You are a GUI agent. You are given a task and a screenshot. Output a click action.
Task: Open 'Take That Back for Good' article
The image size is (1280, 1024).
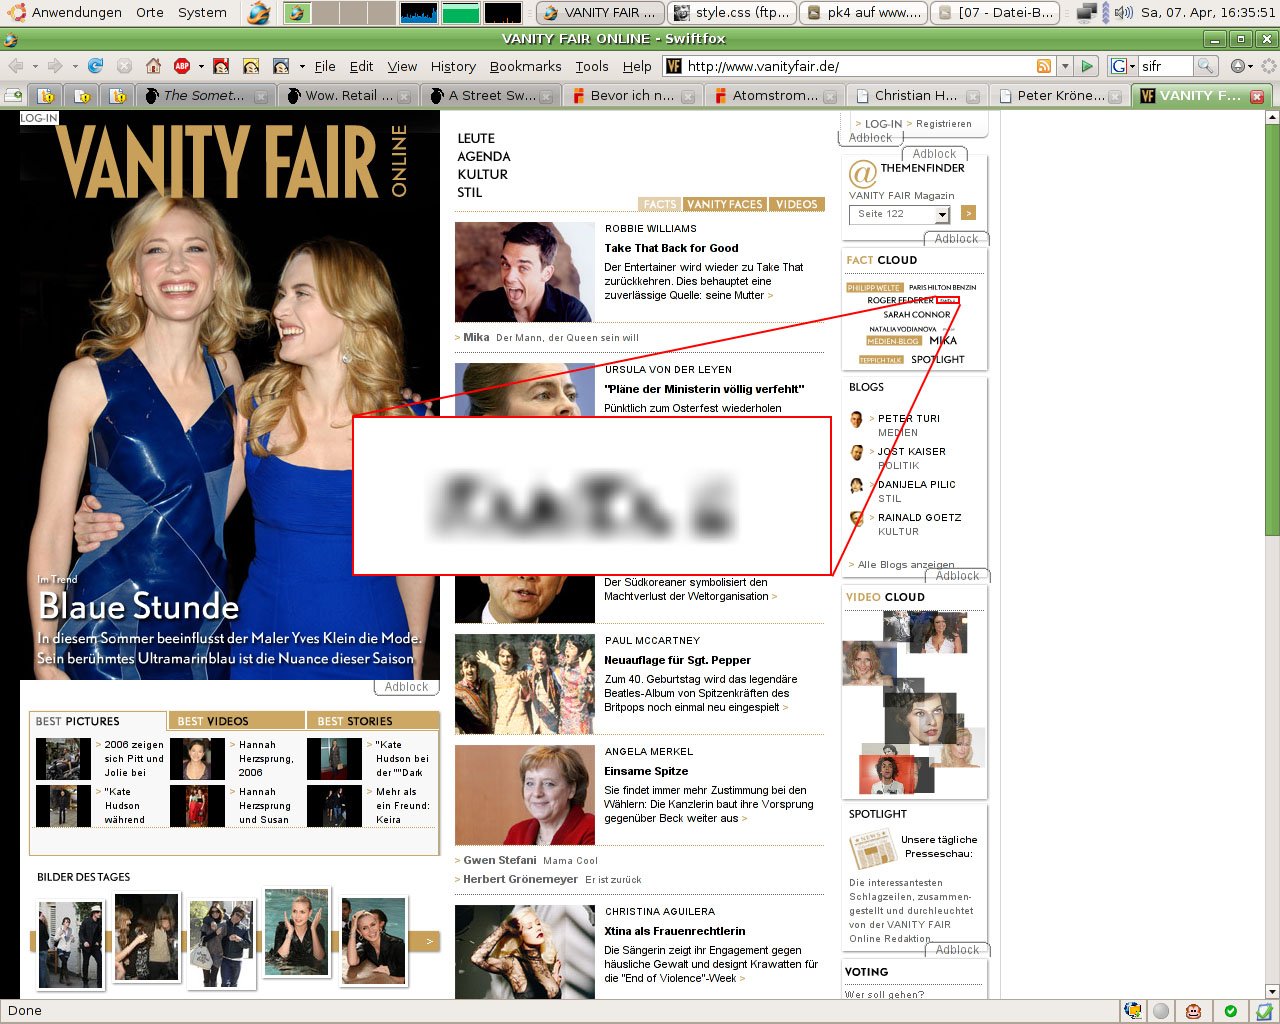[x=671, y=248]
